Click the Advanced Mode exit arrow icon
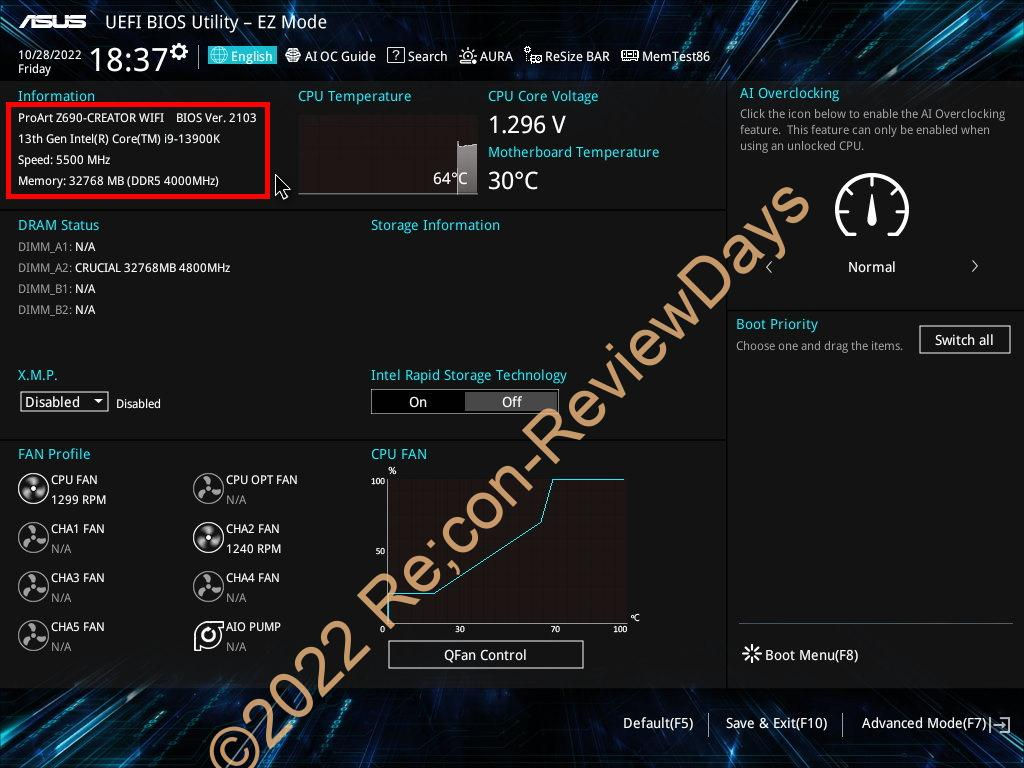1024x768 pixels. pos(1001,724)
